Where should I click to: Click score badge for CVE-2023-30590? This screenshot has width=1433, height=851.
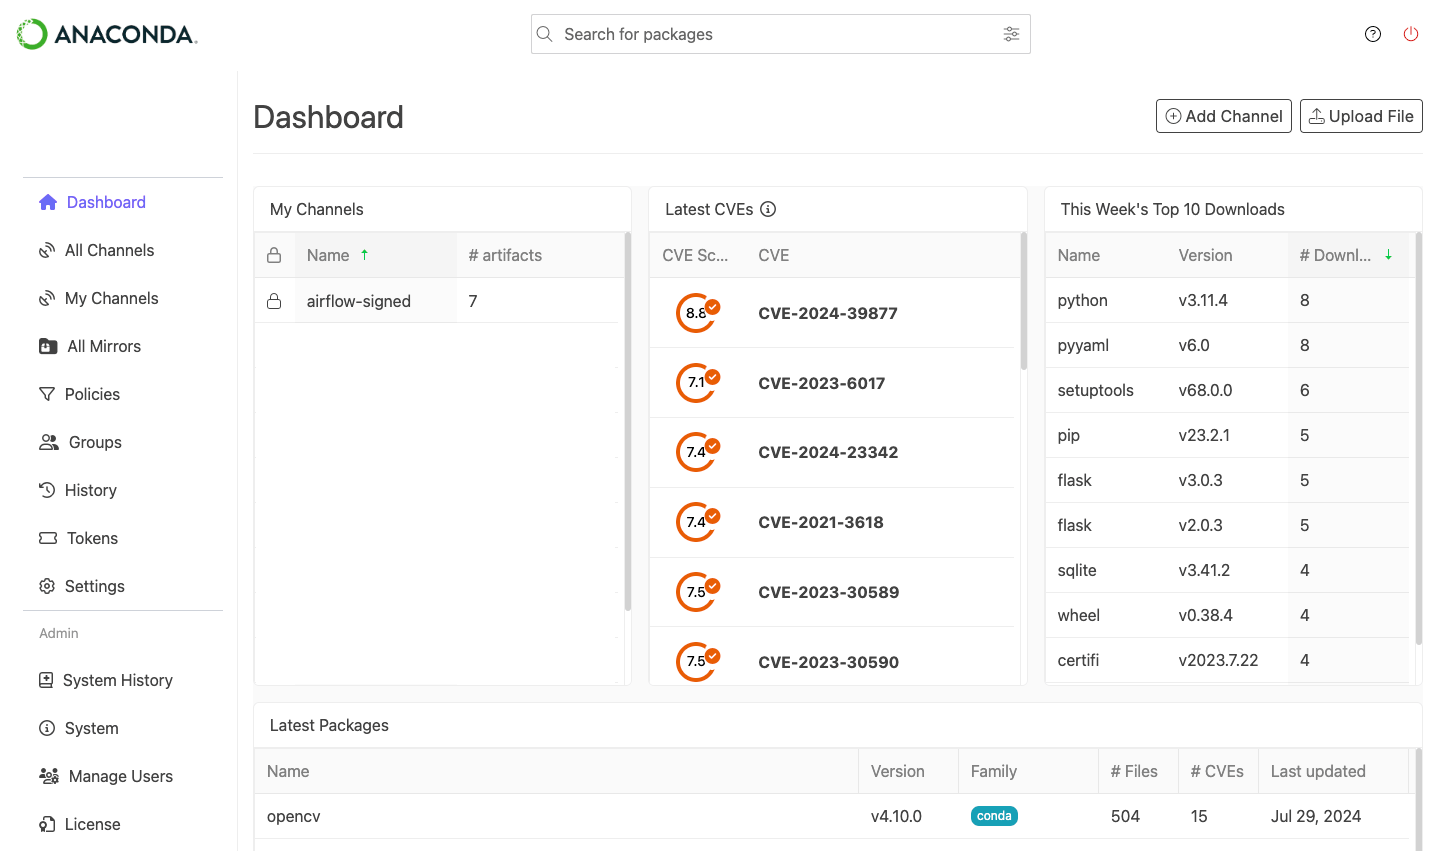[x=697, y=661]
